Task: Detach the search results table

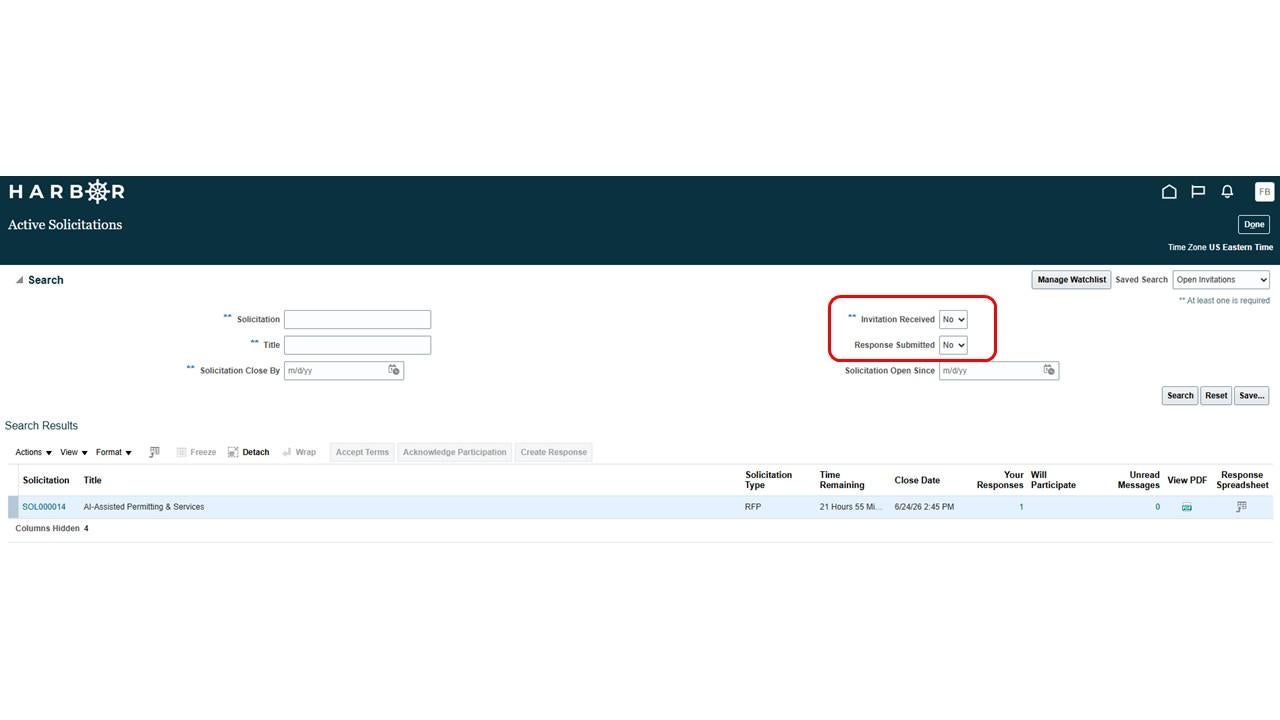Action: (249, 452)
